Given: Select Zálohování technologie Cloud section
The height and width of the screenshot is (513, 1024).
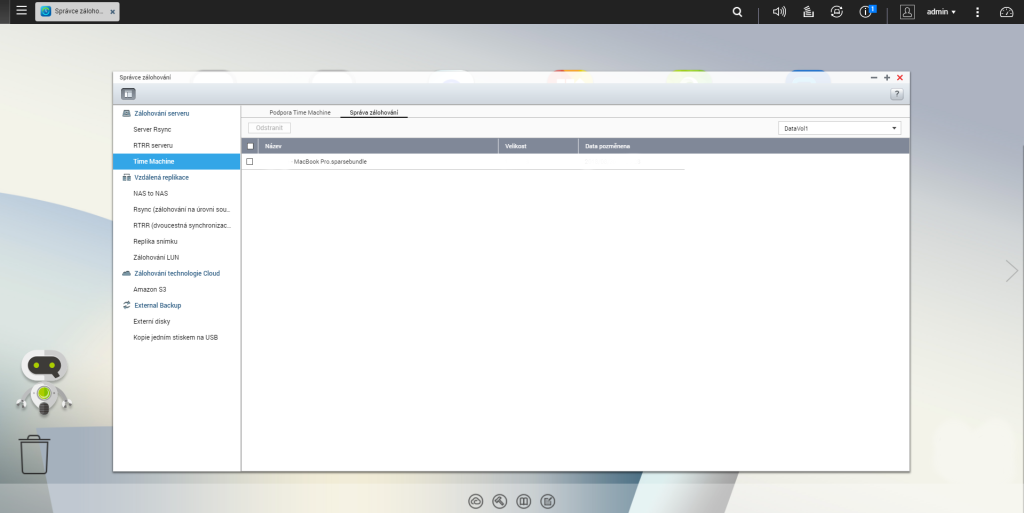Looking at the screenshot, I should pyautogui.click(x=177, y=273).
